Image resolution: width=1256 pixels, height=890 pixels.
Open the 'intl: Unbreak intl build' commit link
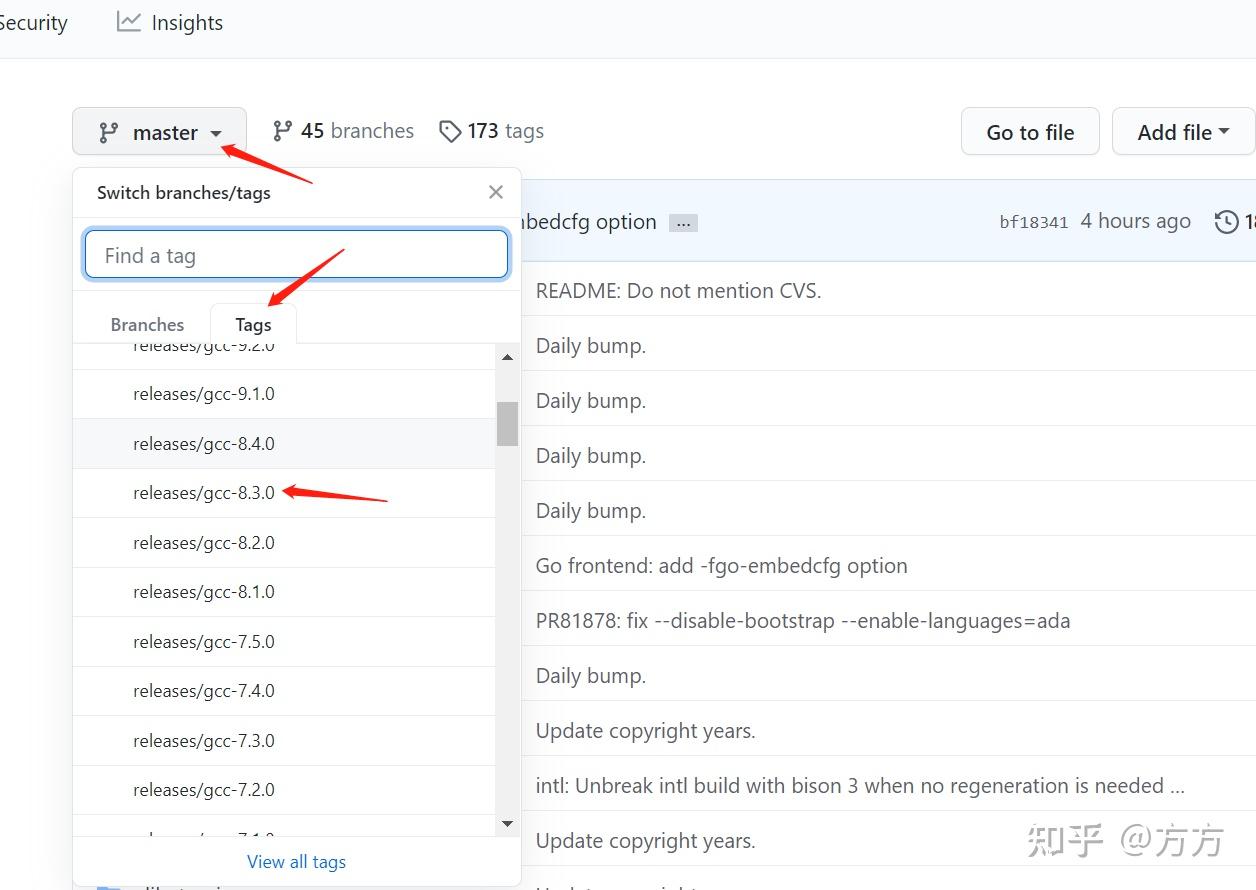(x=860, y=786)
